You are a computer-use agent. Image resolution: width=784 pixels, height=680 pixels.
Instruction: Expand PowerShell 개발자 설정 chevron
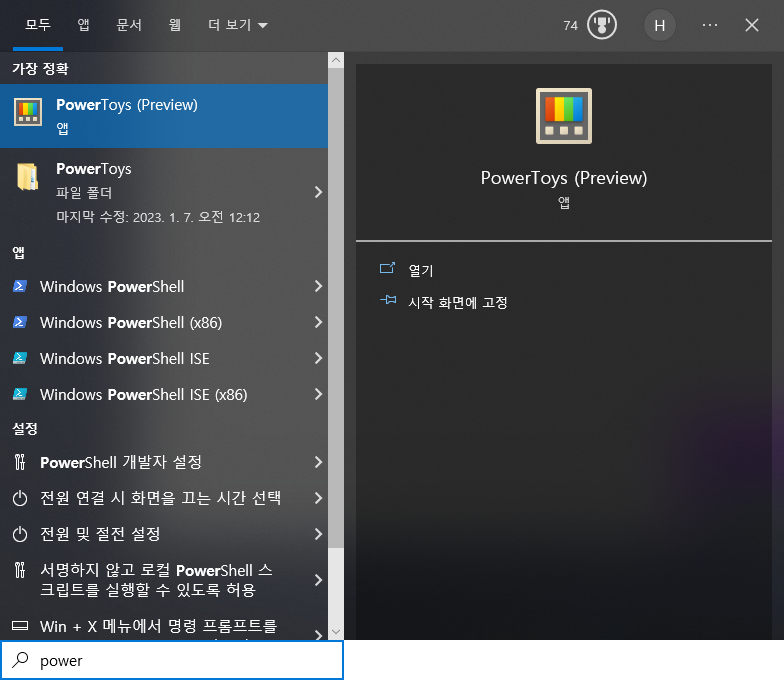click(x=318, y=462)
